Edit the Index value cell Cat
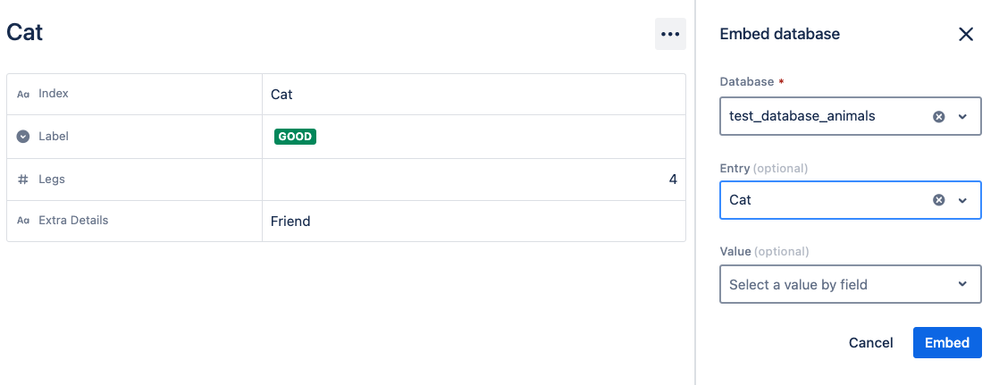Image resolution: width=999 pixels, height=385 pixels. tap(473, 94)
